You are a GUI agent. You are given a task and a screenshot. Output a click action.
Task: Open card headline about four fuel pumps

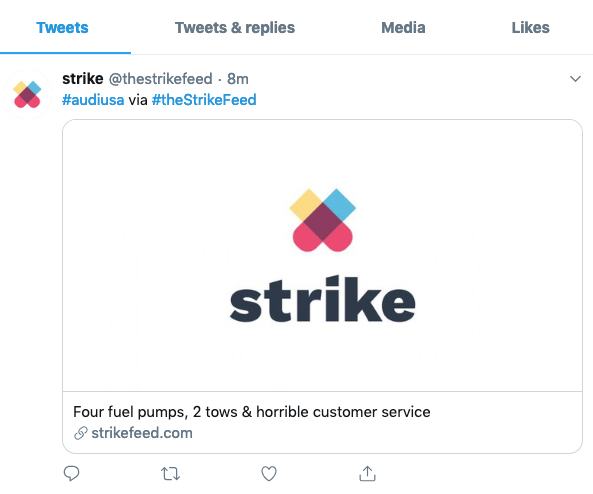click(x=251, y=412)
